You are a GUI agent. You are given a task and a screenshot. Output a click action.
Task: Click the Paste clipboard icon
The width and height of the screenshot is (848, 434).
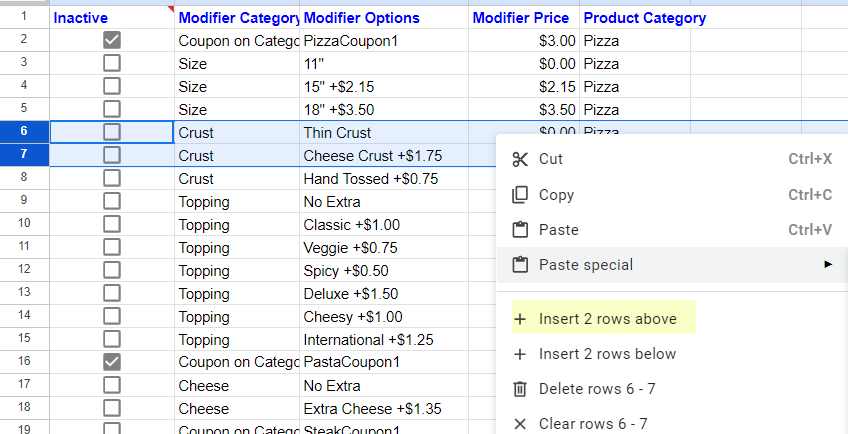click(x=519, y=230)
